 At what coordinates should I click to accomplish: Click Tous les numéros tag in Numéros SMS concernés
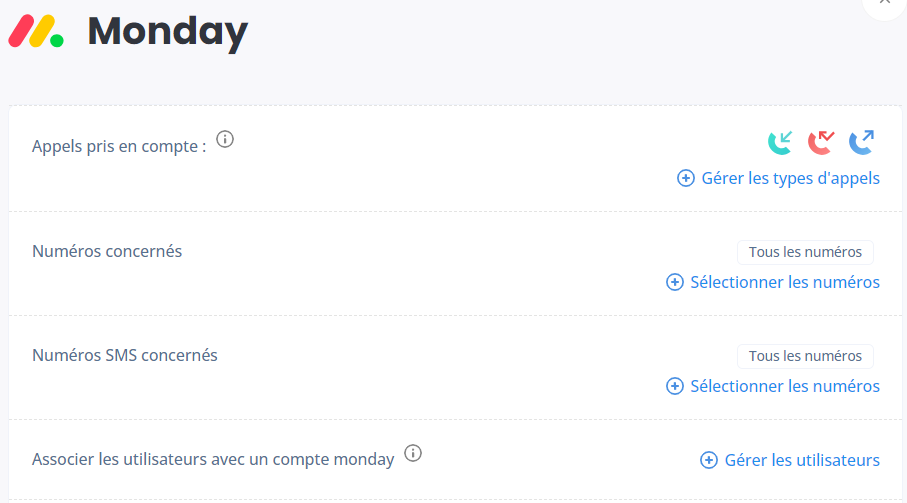[x=805, y=356]
